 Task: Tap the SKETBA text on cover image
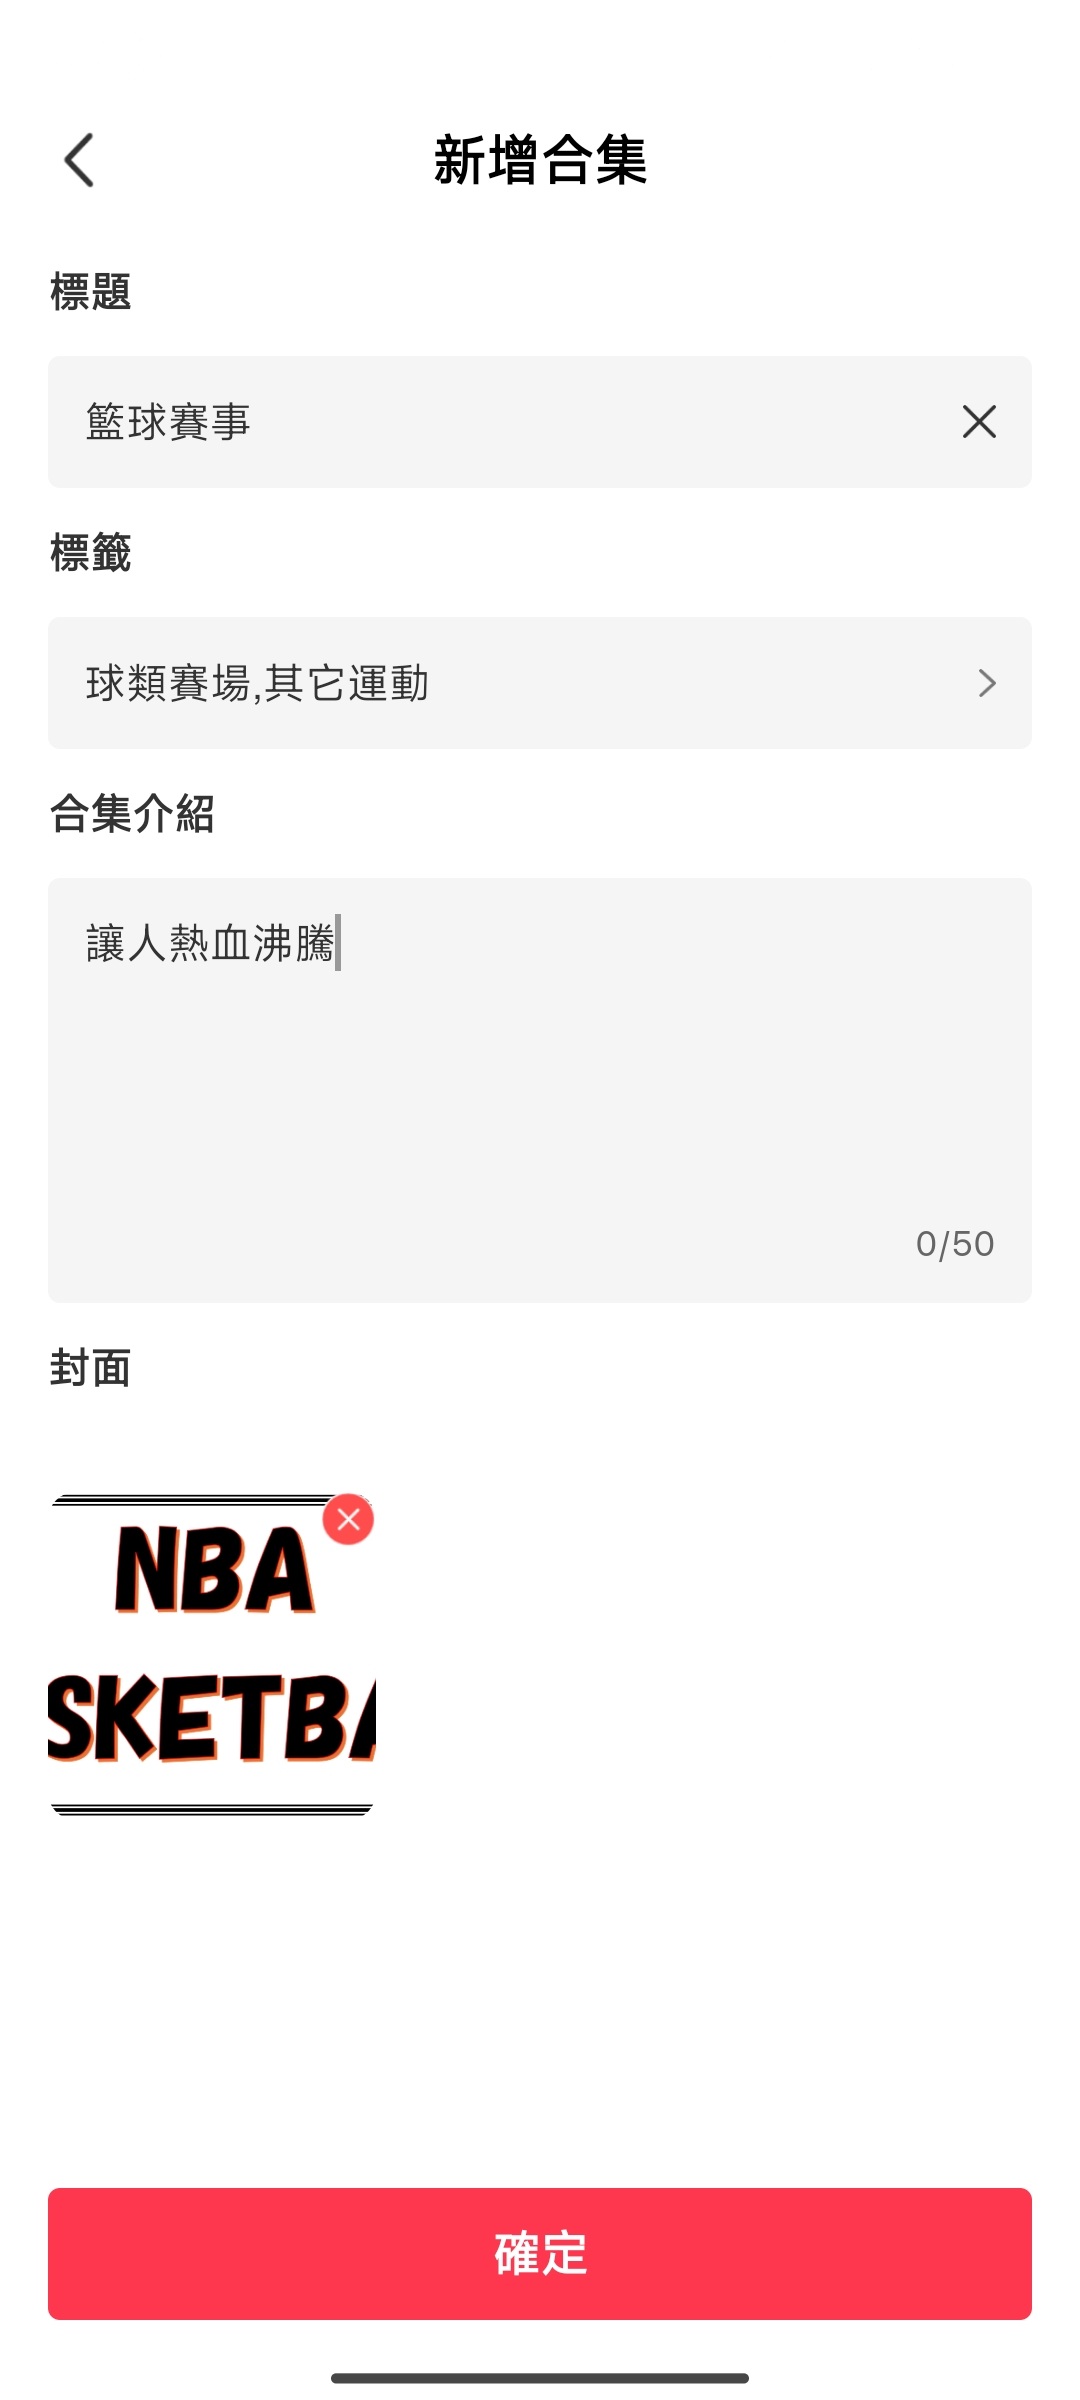tap(212, 1718)
